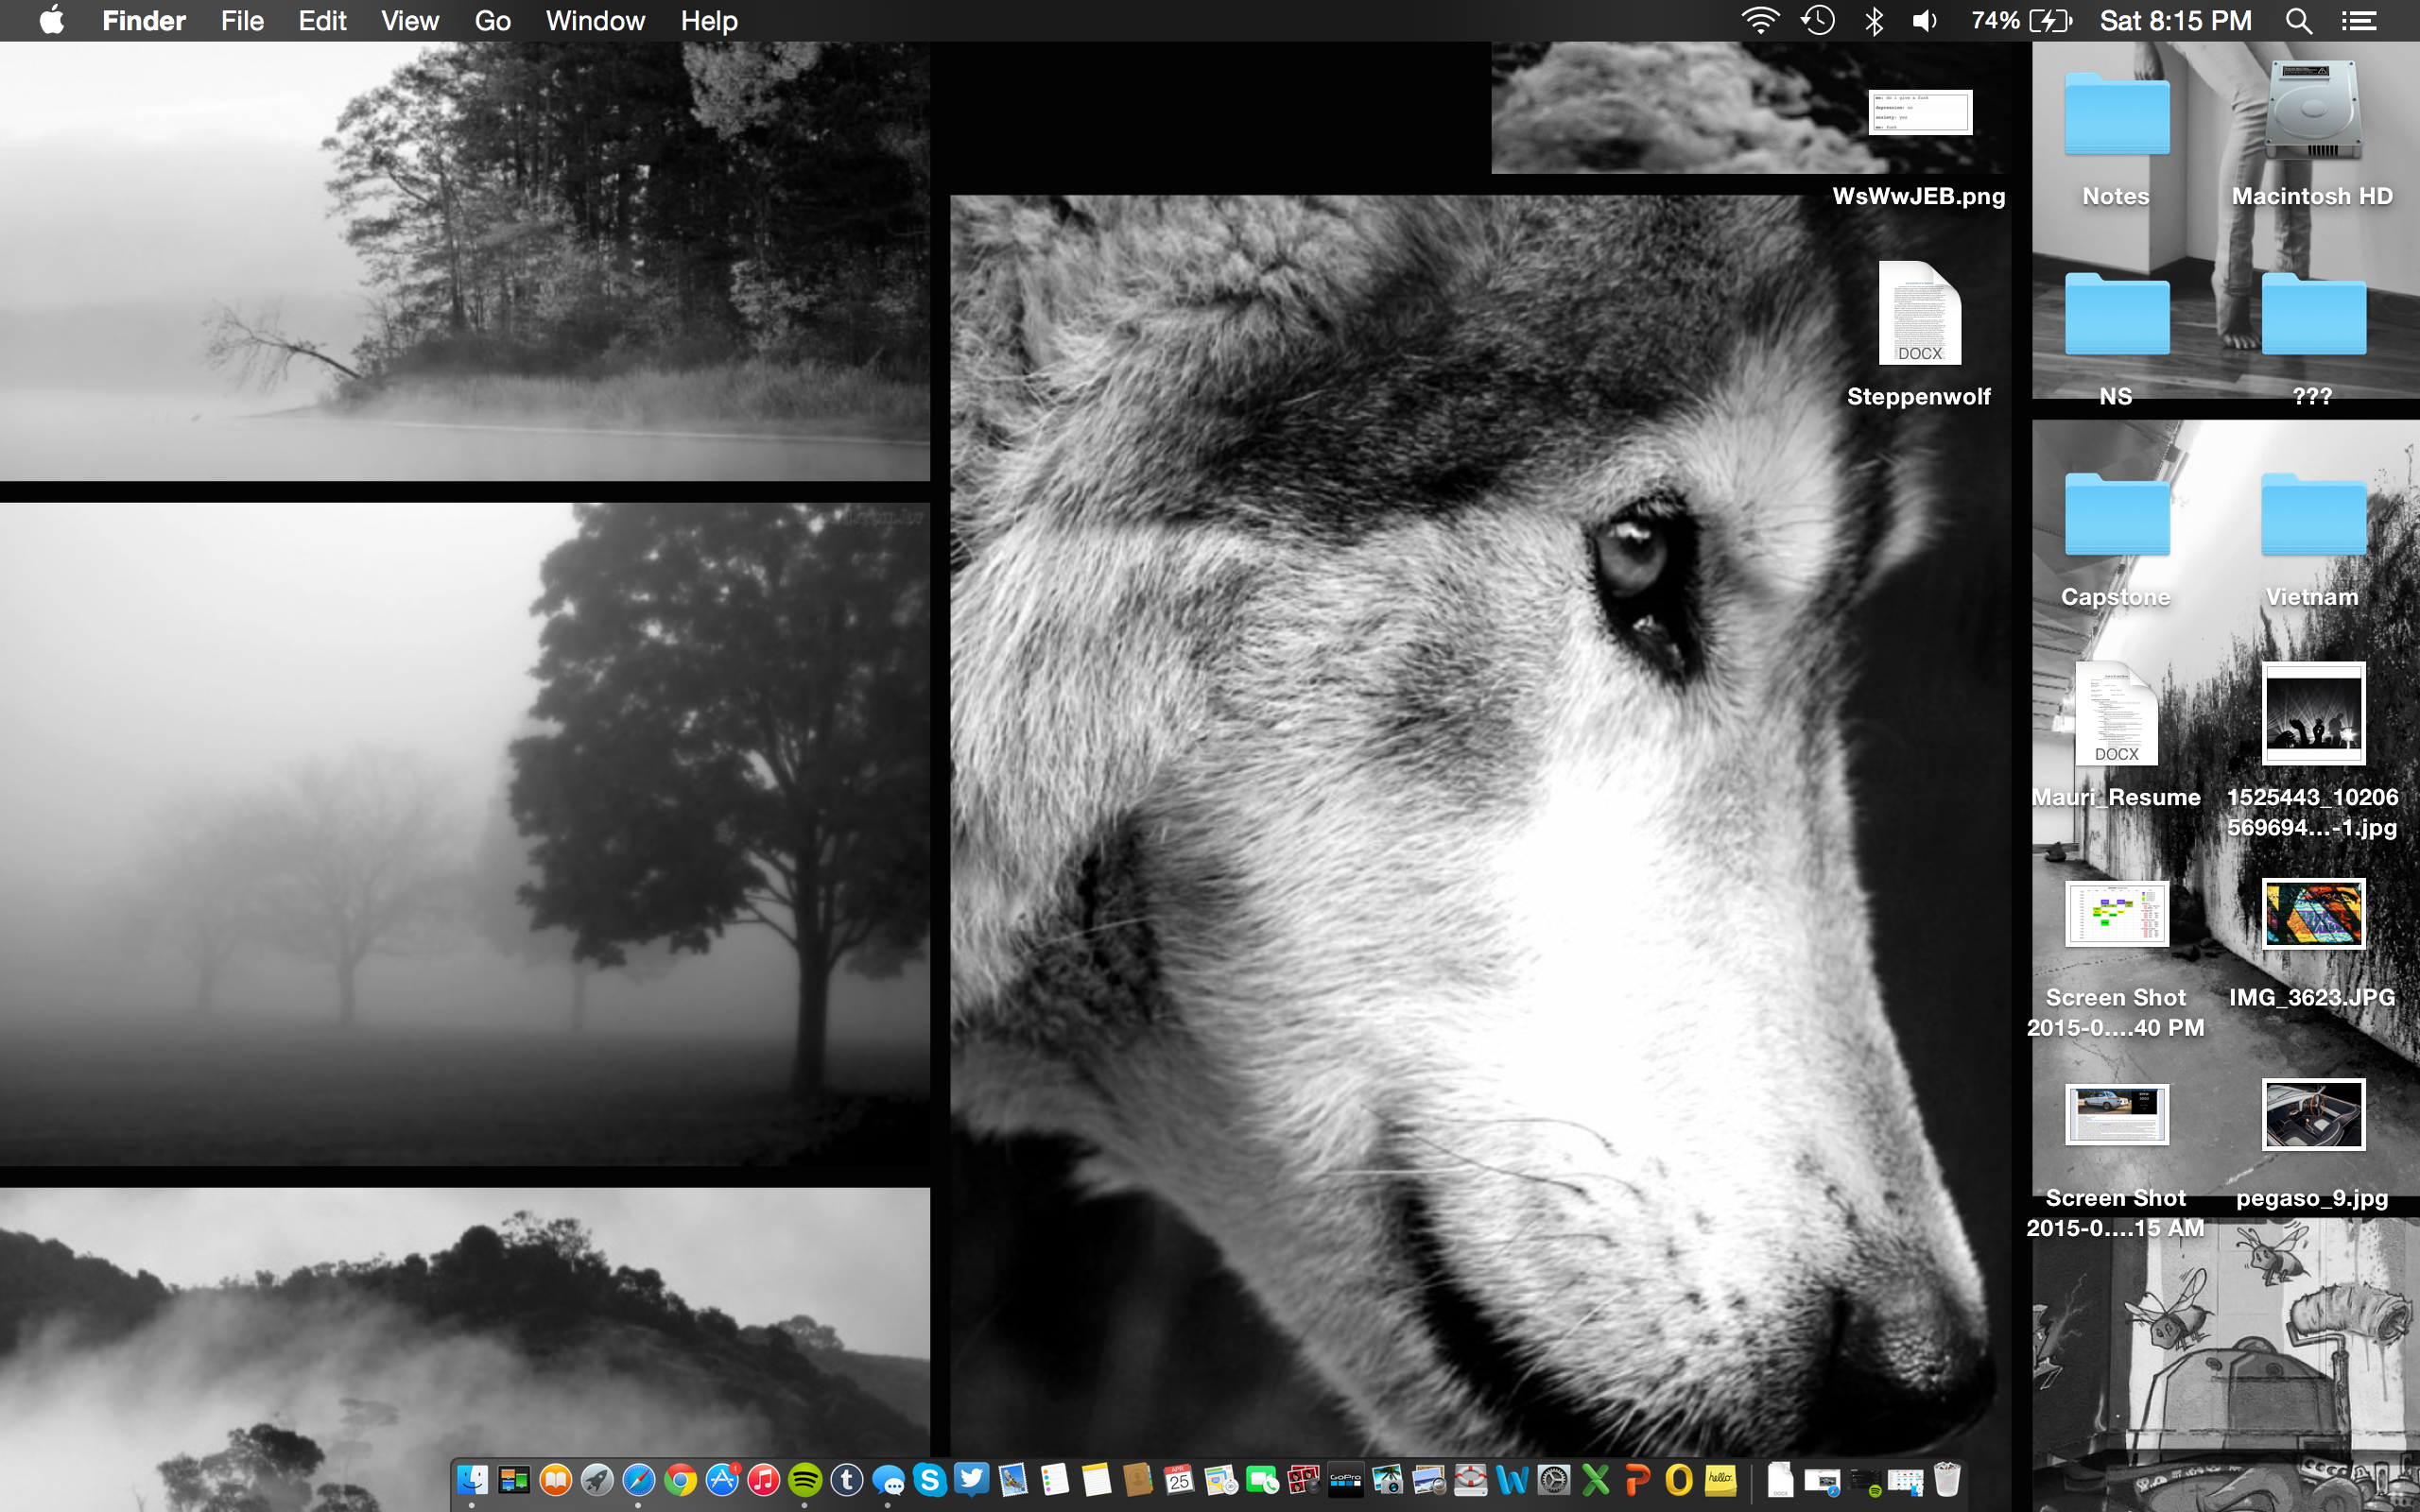This screenshot has width=2420, height=1512.
Task: Open the Go menu
Action: 493,20
